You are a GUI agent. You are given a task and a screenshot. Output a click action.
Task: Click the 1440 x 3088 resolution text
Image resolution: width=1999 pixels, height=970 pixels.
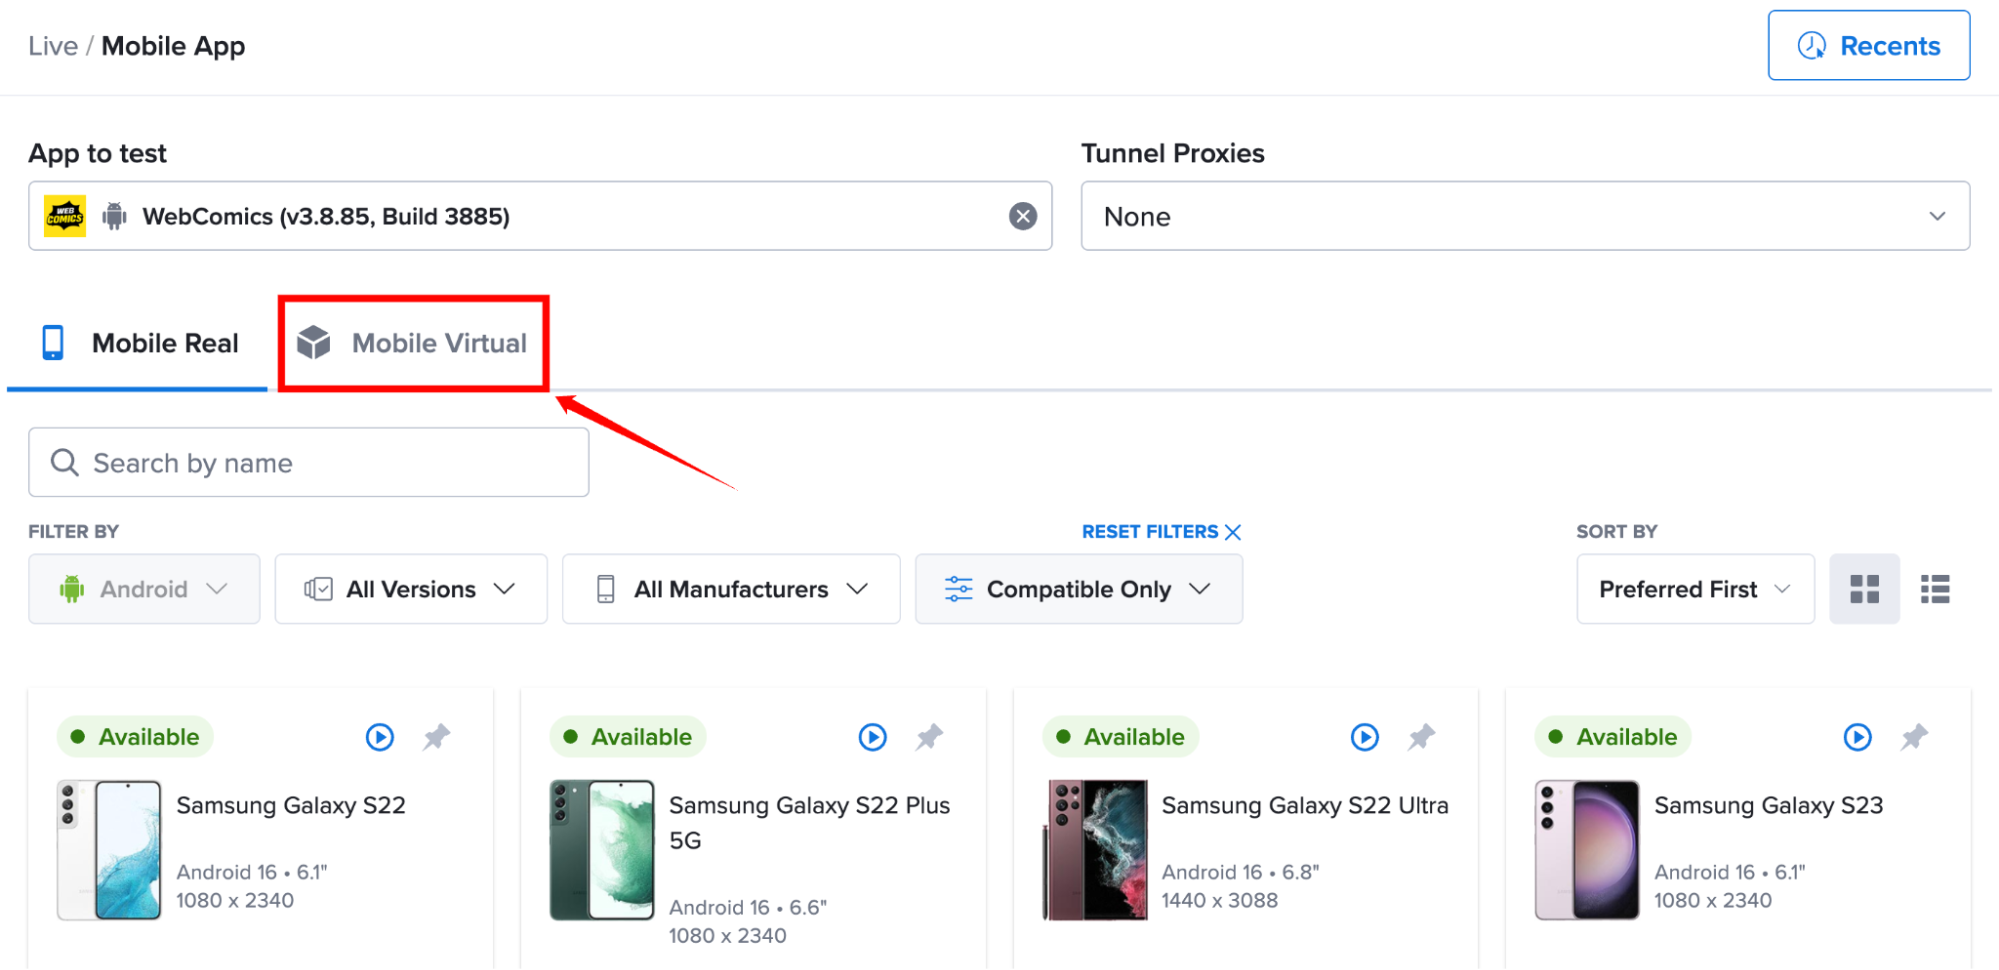click(x=1220, y=900)
